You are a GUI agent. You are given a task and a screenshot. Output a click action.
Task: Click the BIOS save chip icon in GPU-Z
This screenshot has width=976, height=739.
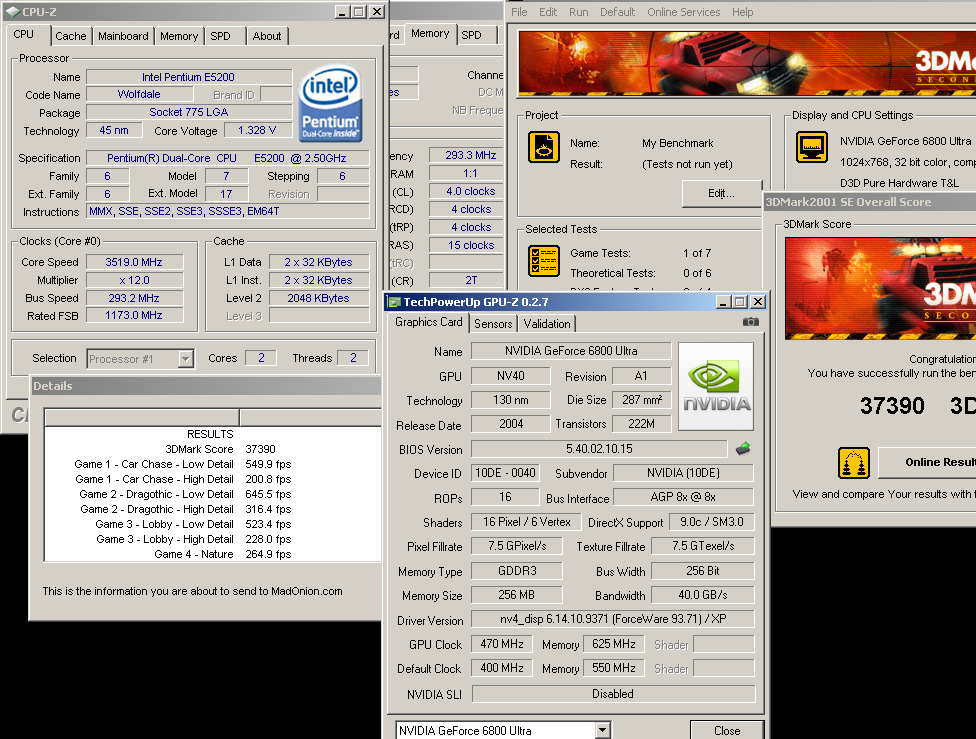point(743,448)
